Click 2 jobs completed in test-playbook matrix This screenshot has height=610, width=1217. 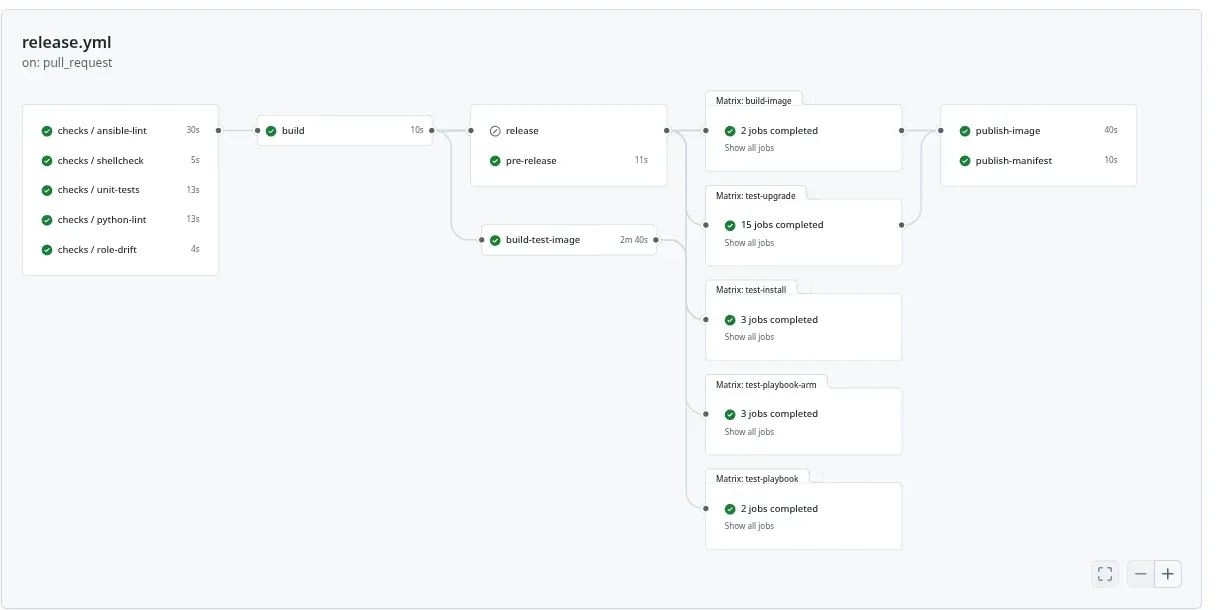pos(779,509)
